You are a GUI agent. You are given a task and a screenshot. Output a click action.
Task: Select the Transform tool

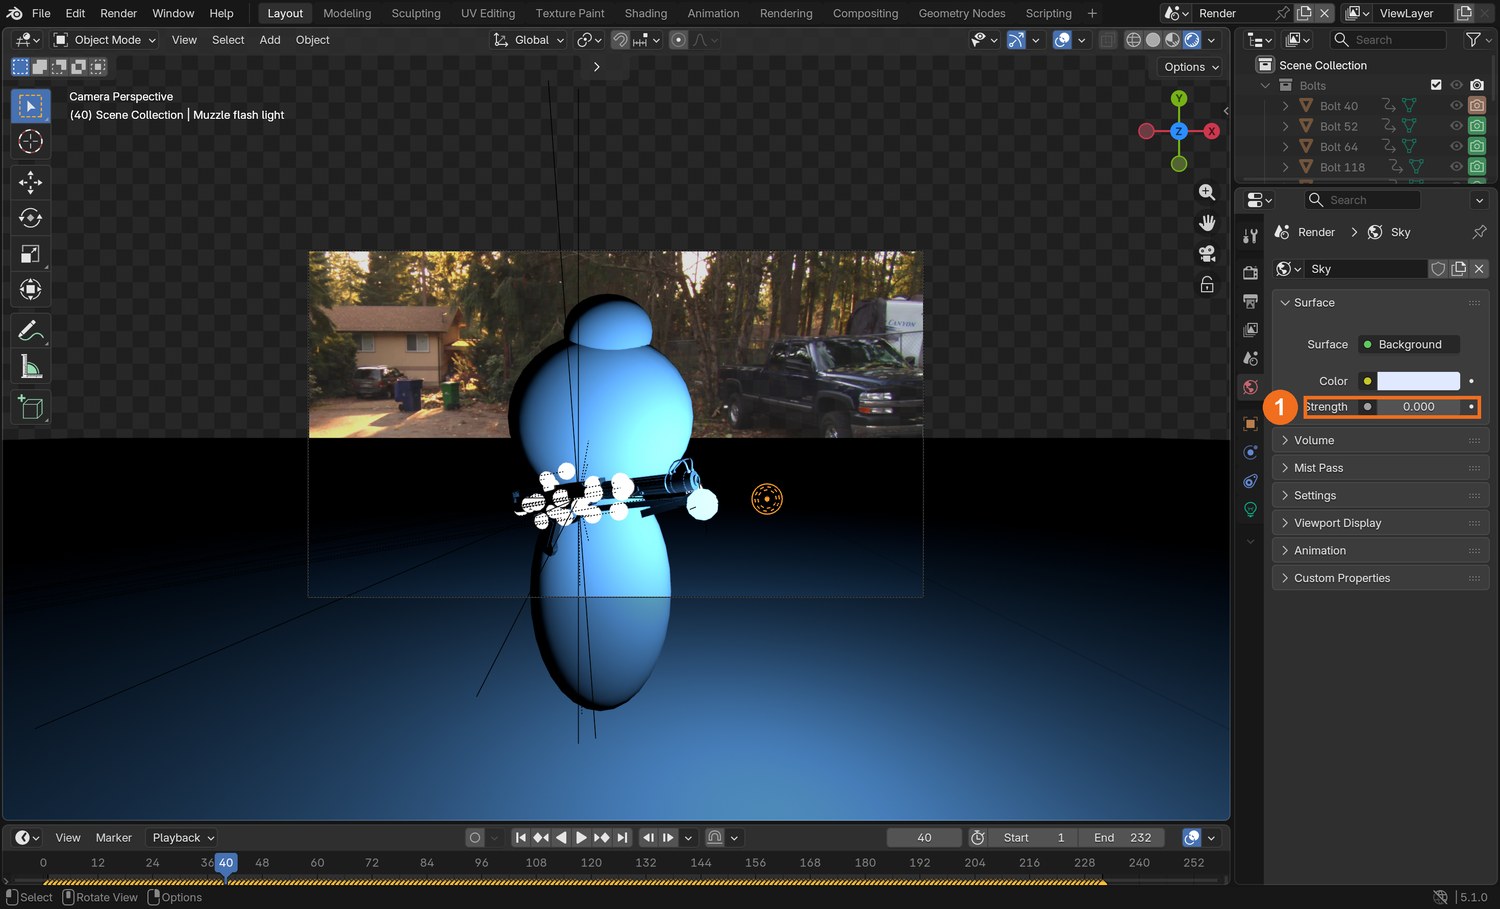(31, 290)
